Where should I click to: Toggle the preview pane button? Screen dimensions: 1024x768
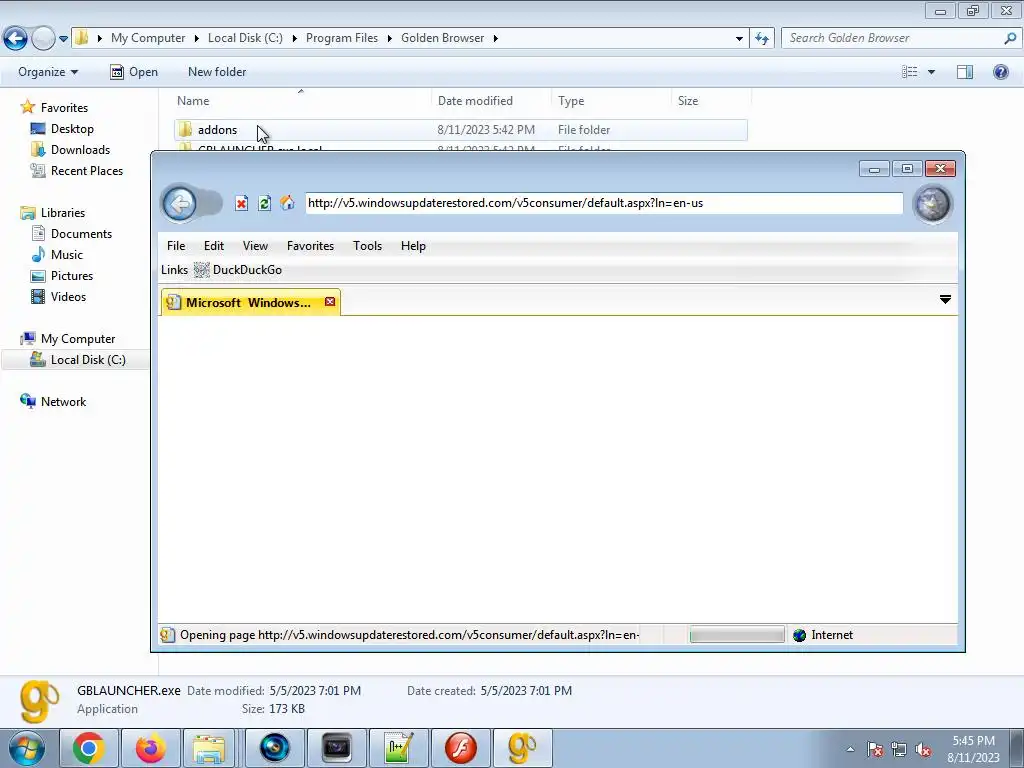965,72
